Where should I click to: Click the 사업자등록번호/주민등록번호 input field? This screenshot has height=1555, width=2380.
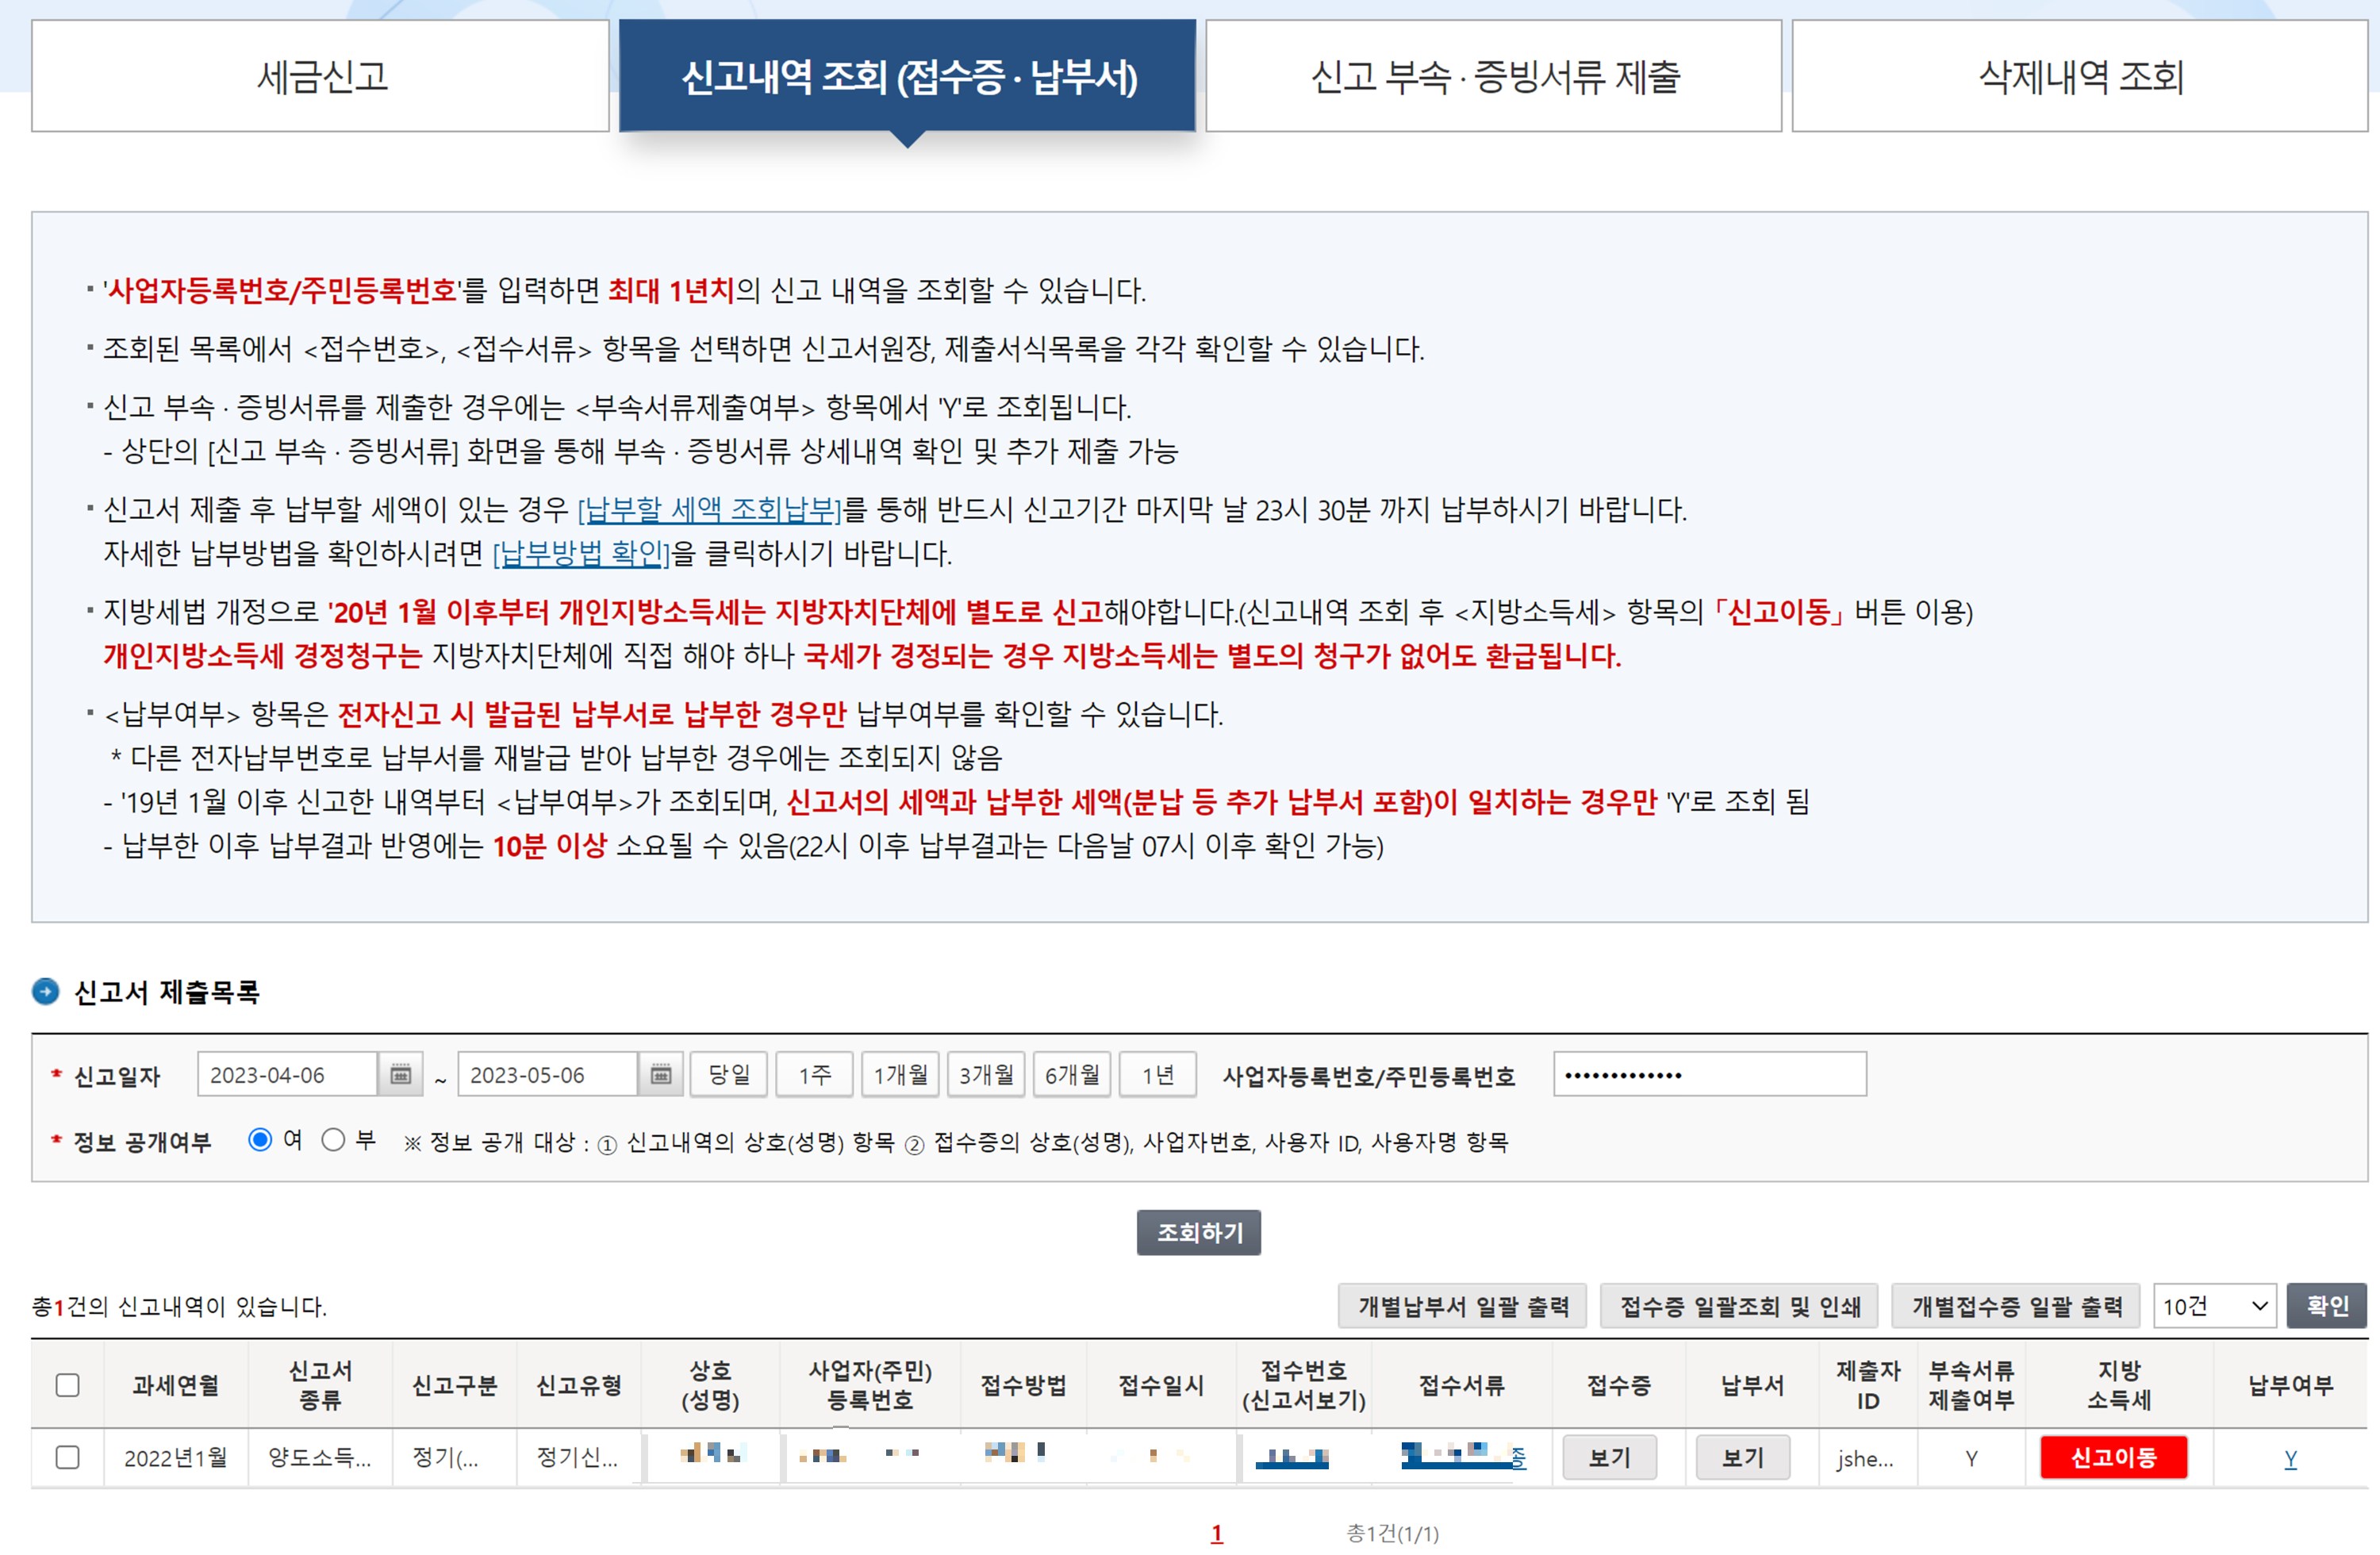coord(1709,1074)
